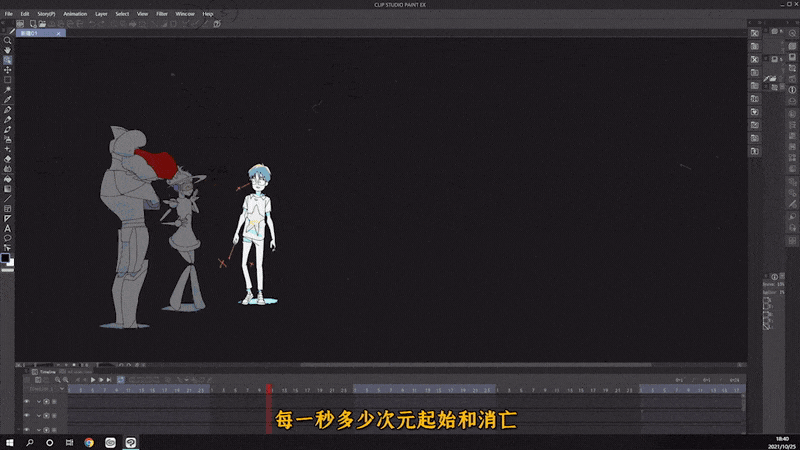Image resolution: width=800 pixels, height=450 pixels.
Task: Open the Layer menu
Action: click(101, 14)
